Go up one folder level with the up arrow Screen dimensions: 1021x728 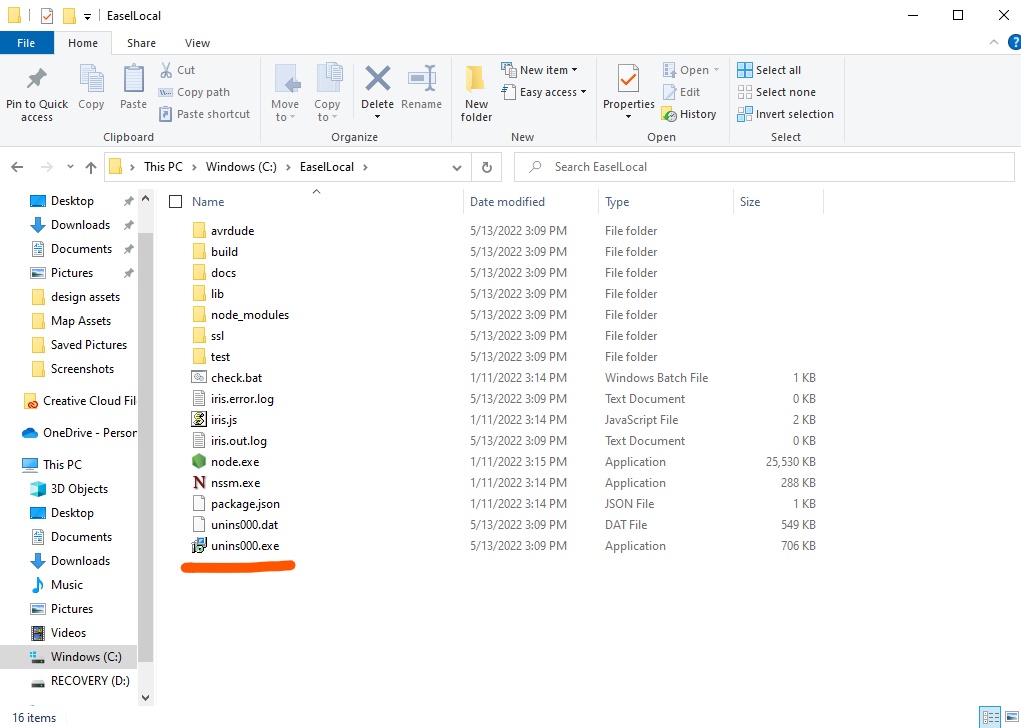pyautogui.click(x=91, y=167)
